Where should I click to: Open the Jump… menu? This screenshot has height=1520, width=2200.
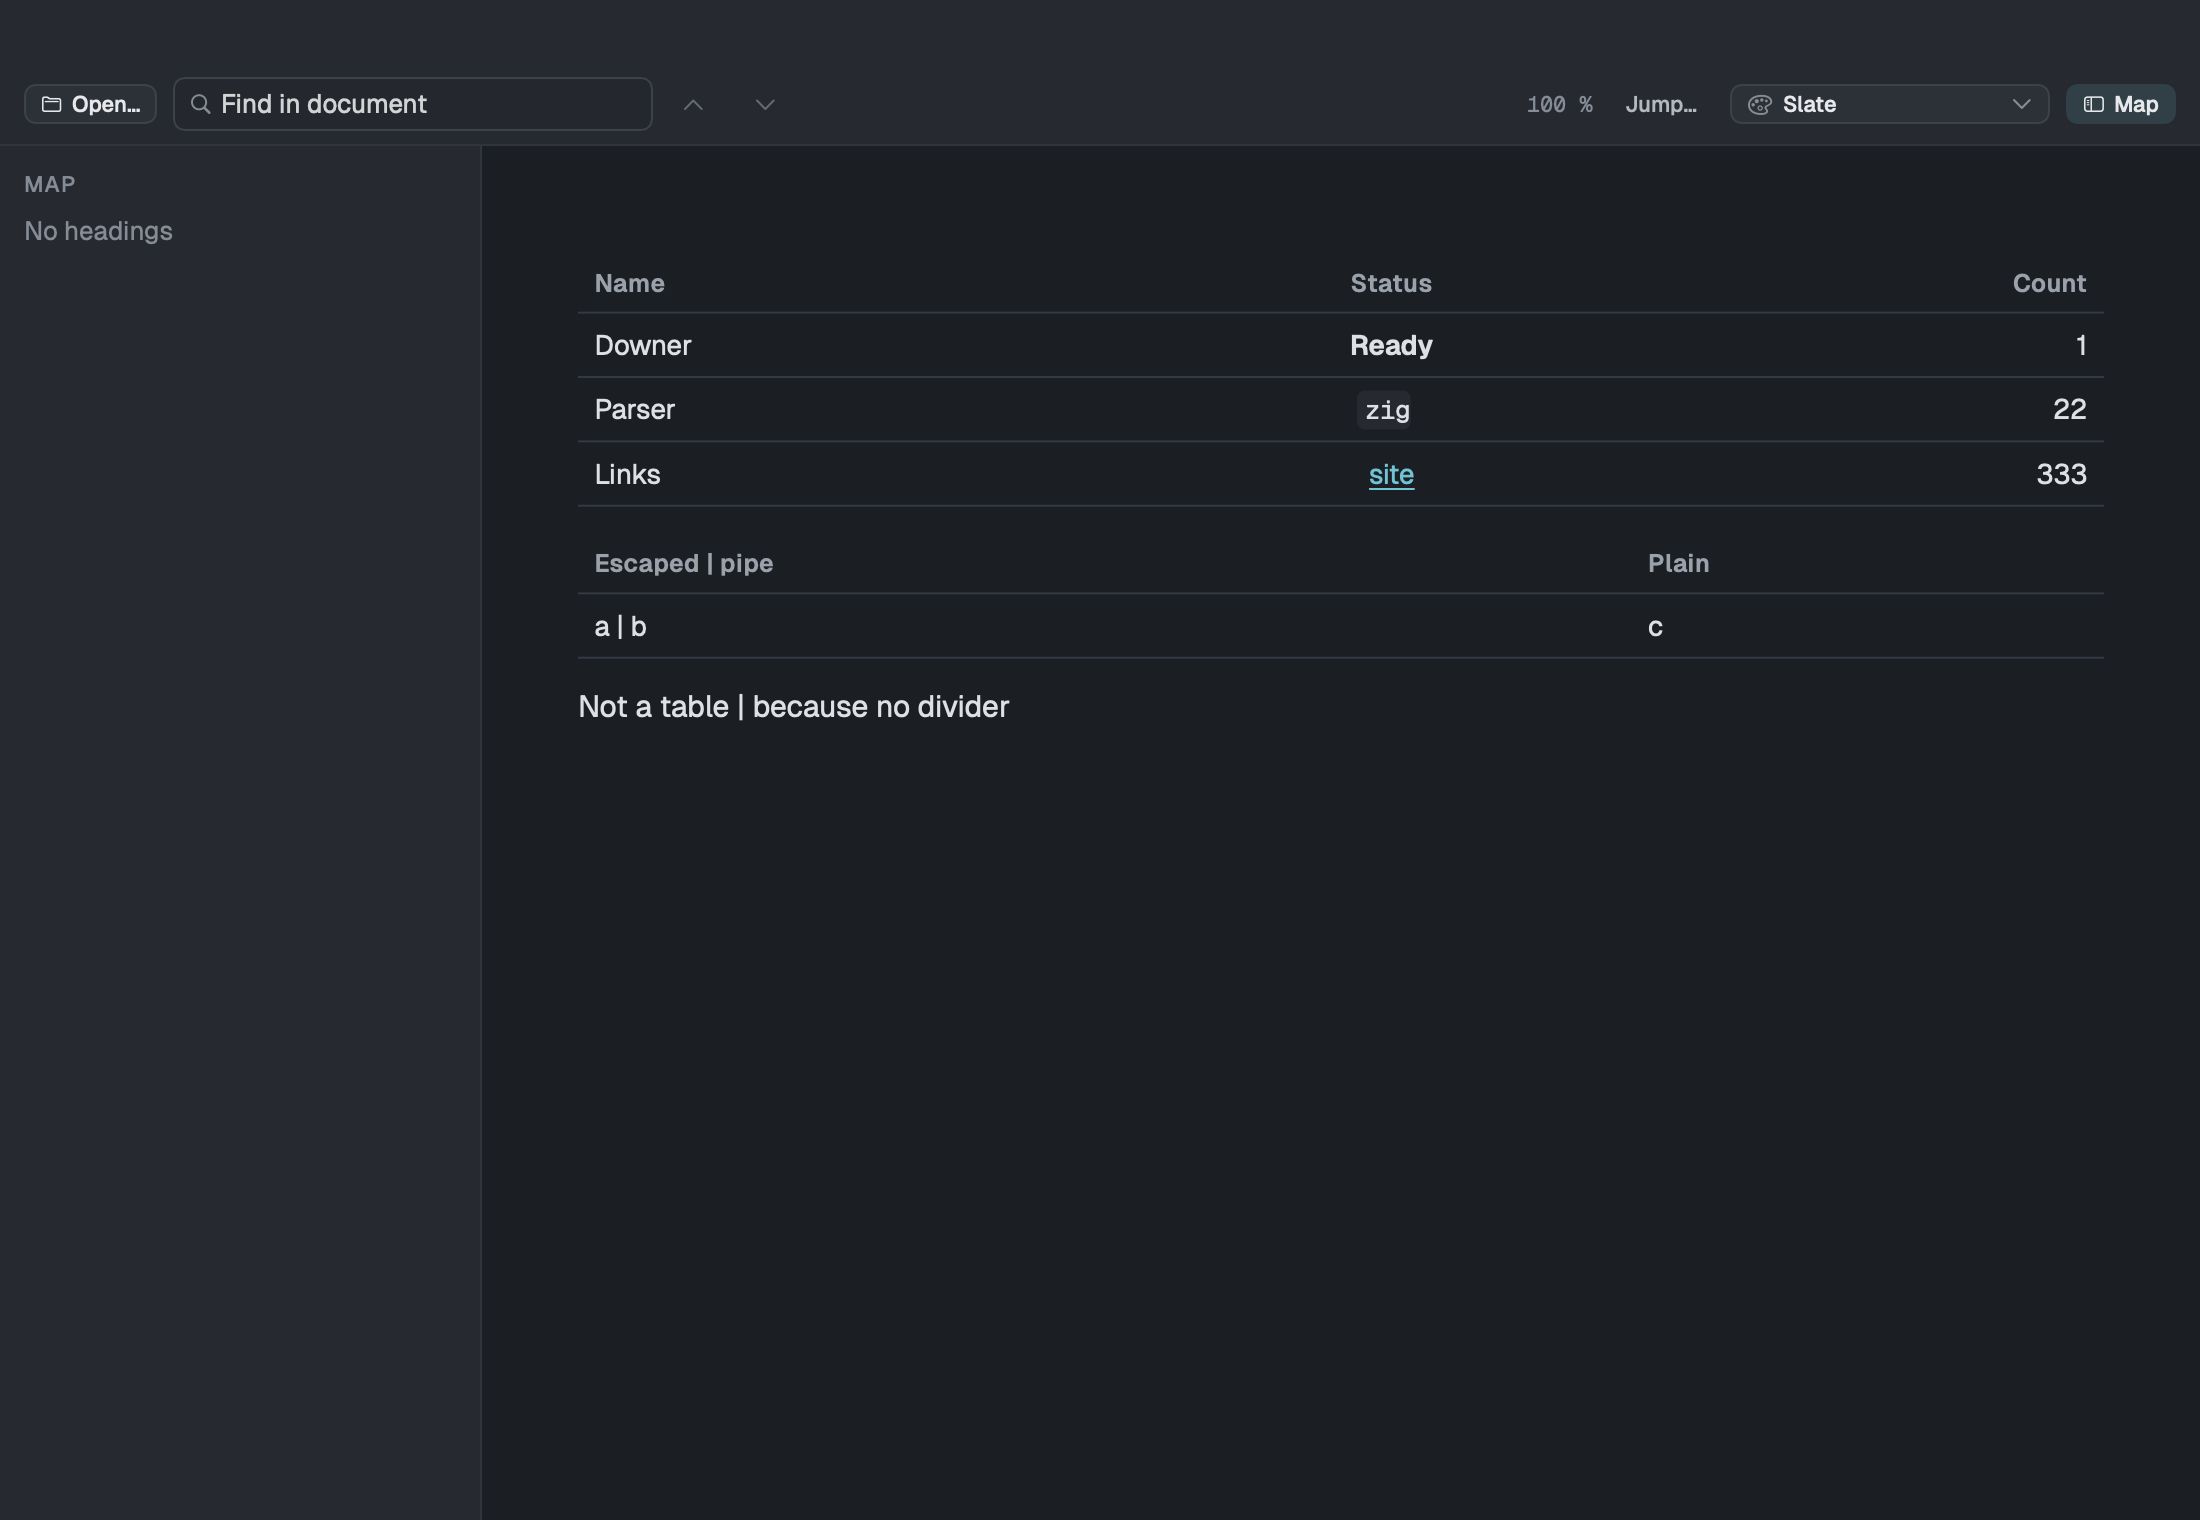(1660, 104)
